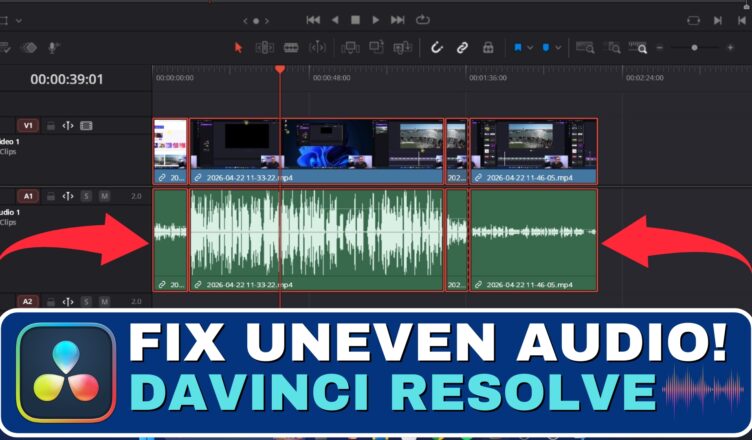Click the diamond keyframe icon in toolbar
Image resolution: width=752 pixels, height=440 pixels.
[30, 48]
